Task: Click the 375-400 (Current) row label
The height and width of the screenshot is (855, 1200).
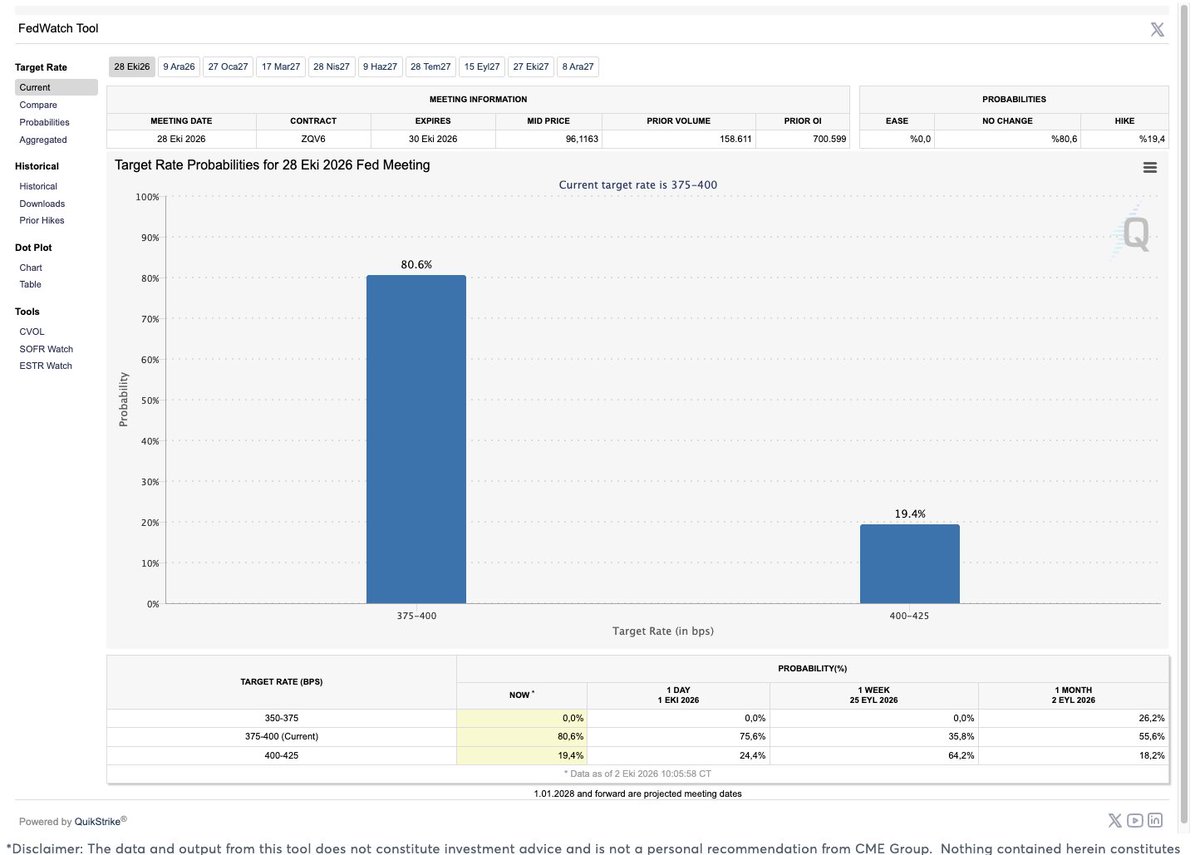Action: tap(282, 737)
